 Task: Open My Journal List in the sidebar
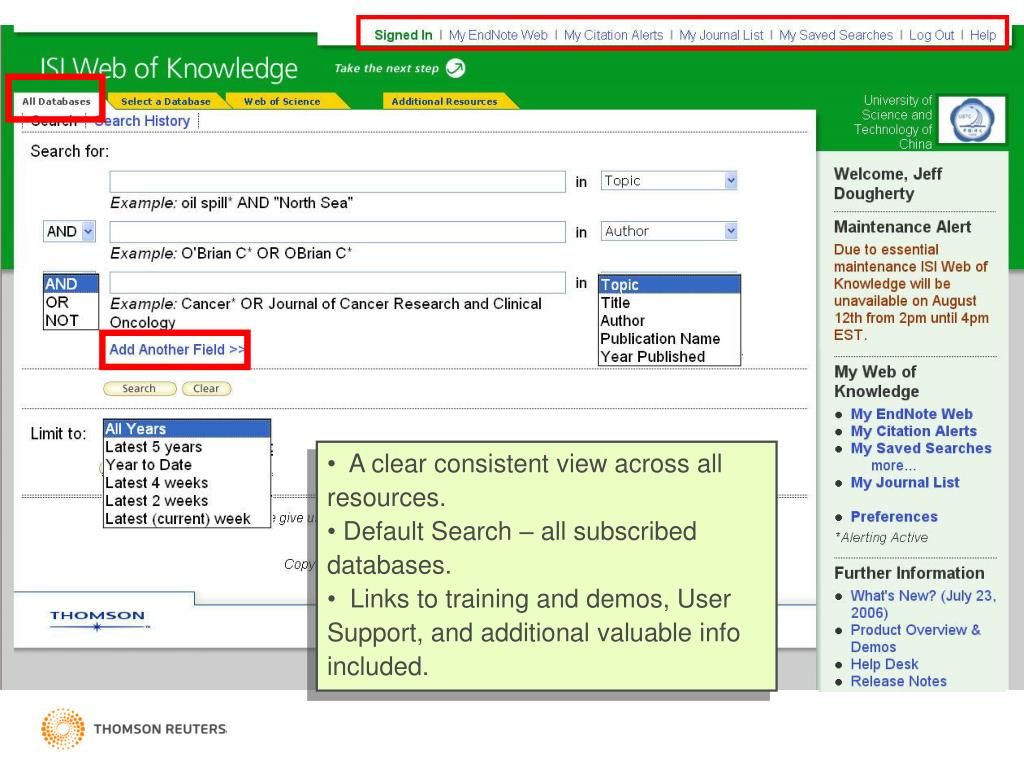[905, 483]
